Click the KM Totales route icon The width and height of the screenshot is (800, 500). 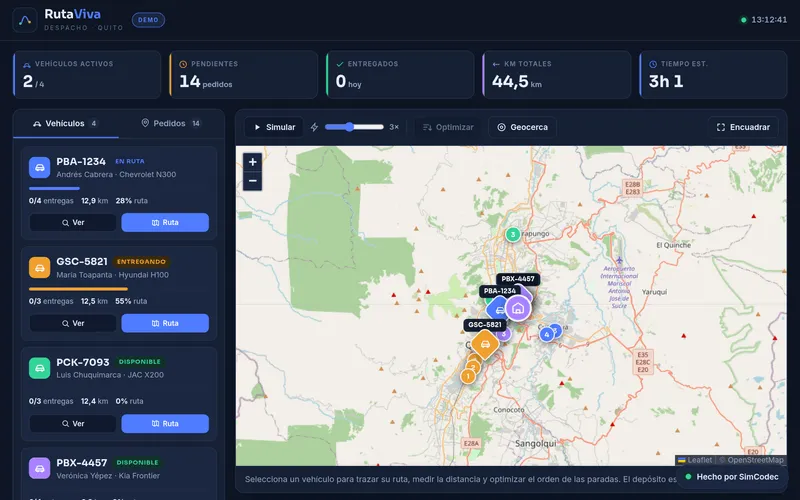click(x=496, y=64)
